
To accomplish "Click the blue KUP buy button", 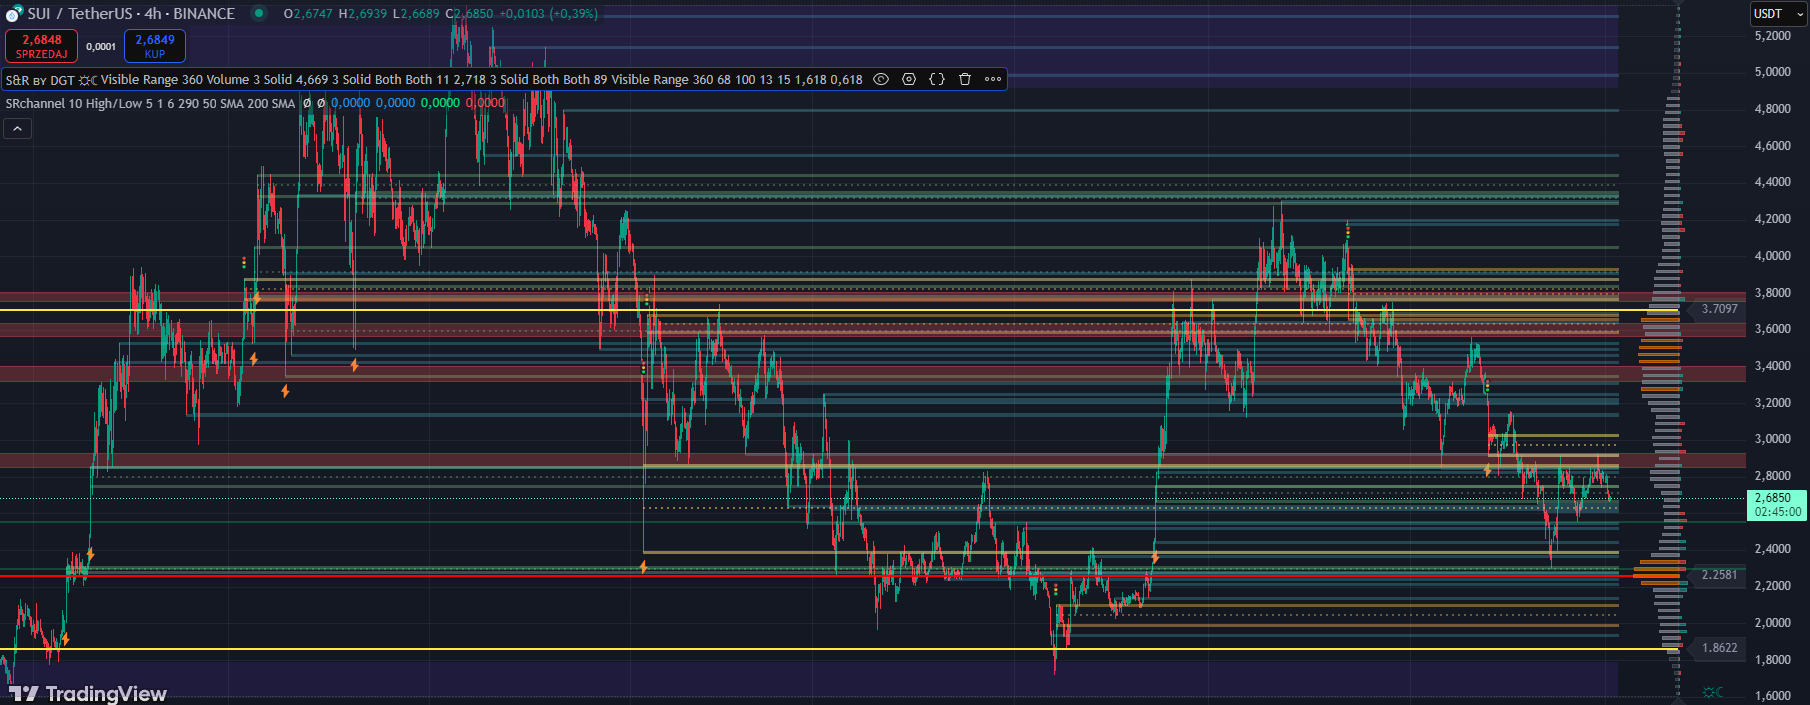I will click(x=155, y=46).
